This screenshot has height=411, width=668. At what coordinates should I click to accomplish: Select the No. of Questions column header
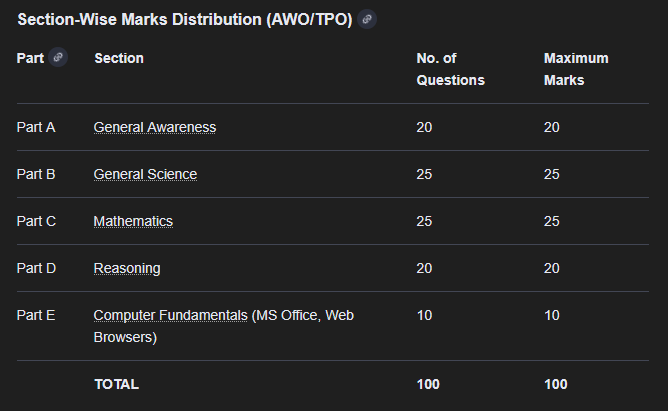tap(450, 69)
